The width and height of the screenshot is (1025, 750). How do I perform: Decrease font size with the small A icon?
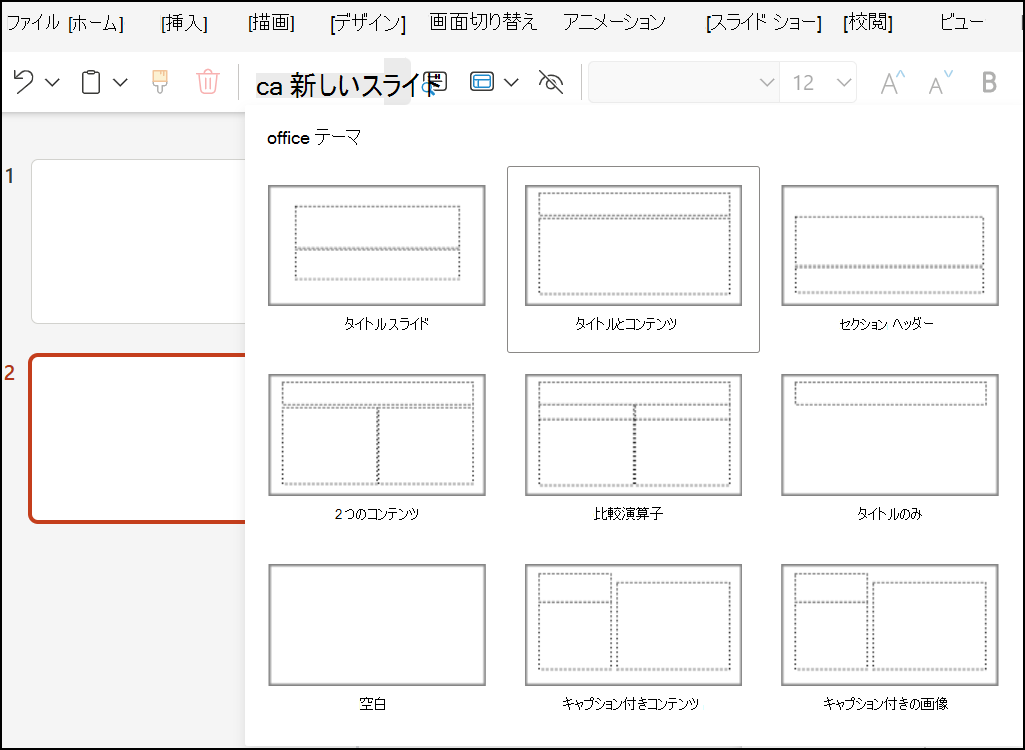941,82
